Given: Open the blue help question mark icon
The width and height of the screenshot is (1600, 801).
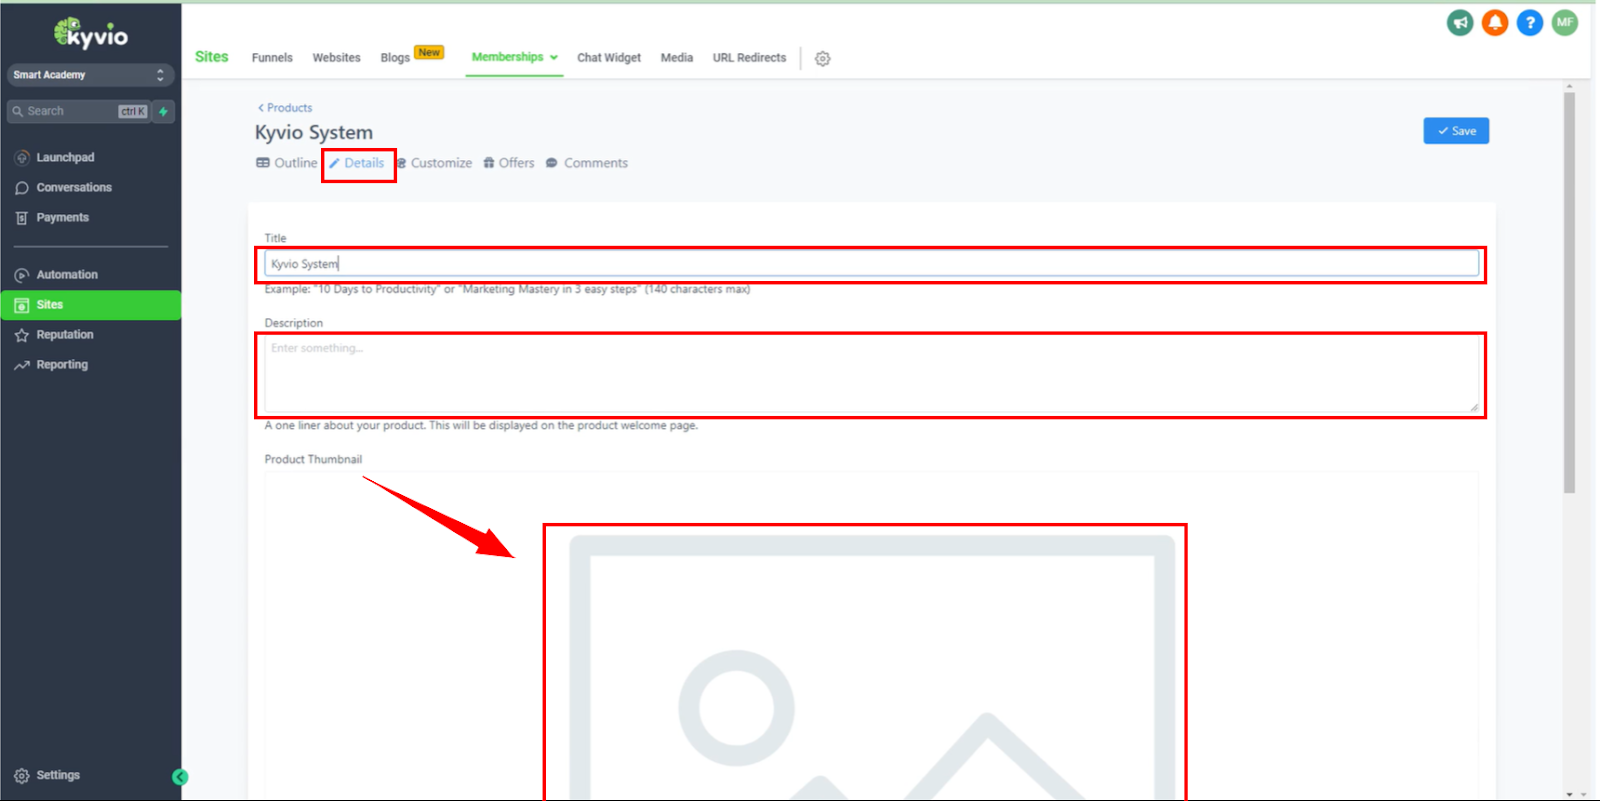Looking at the screenshot, I should (x=1530, y=23).
